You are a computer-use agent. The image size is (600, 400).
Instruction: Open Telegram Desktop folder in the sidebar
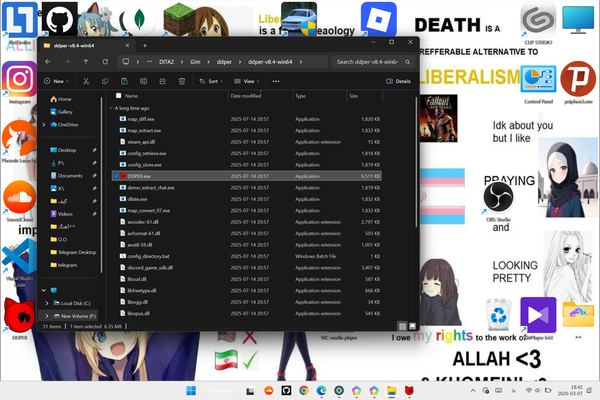(x=73, y=252)
